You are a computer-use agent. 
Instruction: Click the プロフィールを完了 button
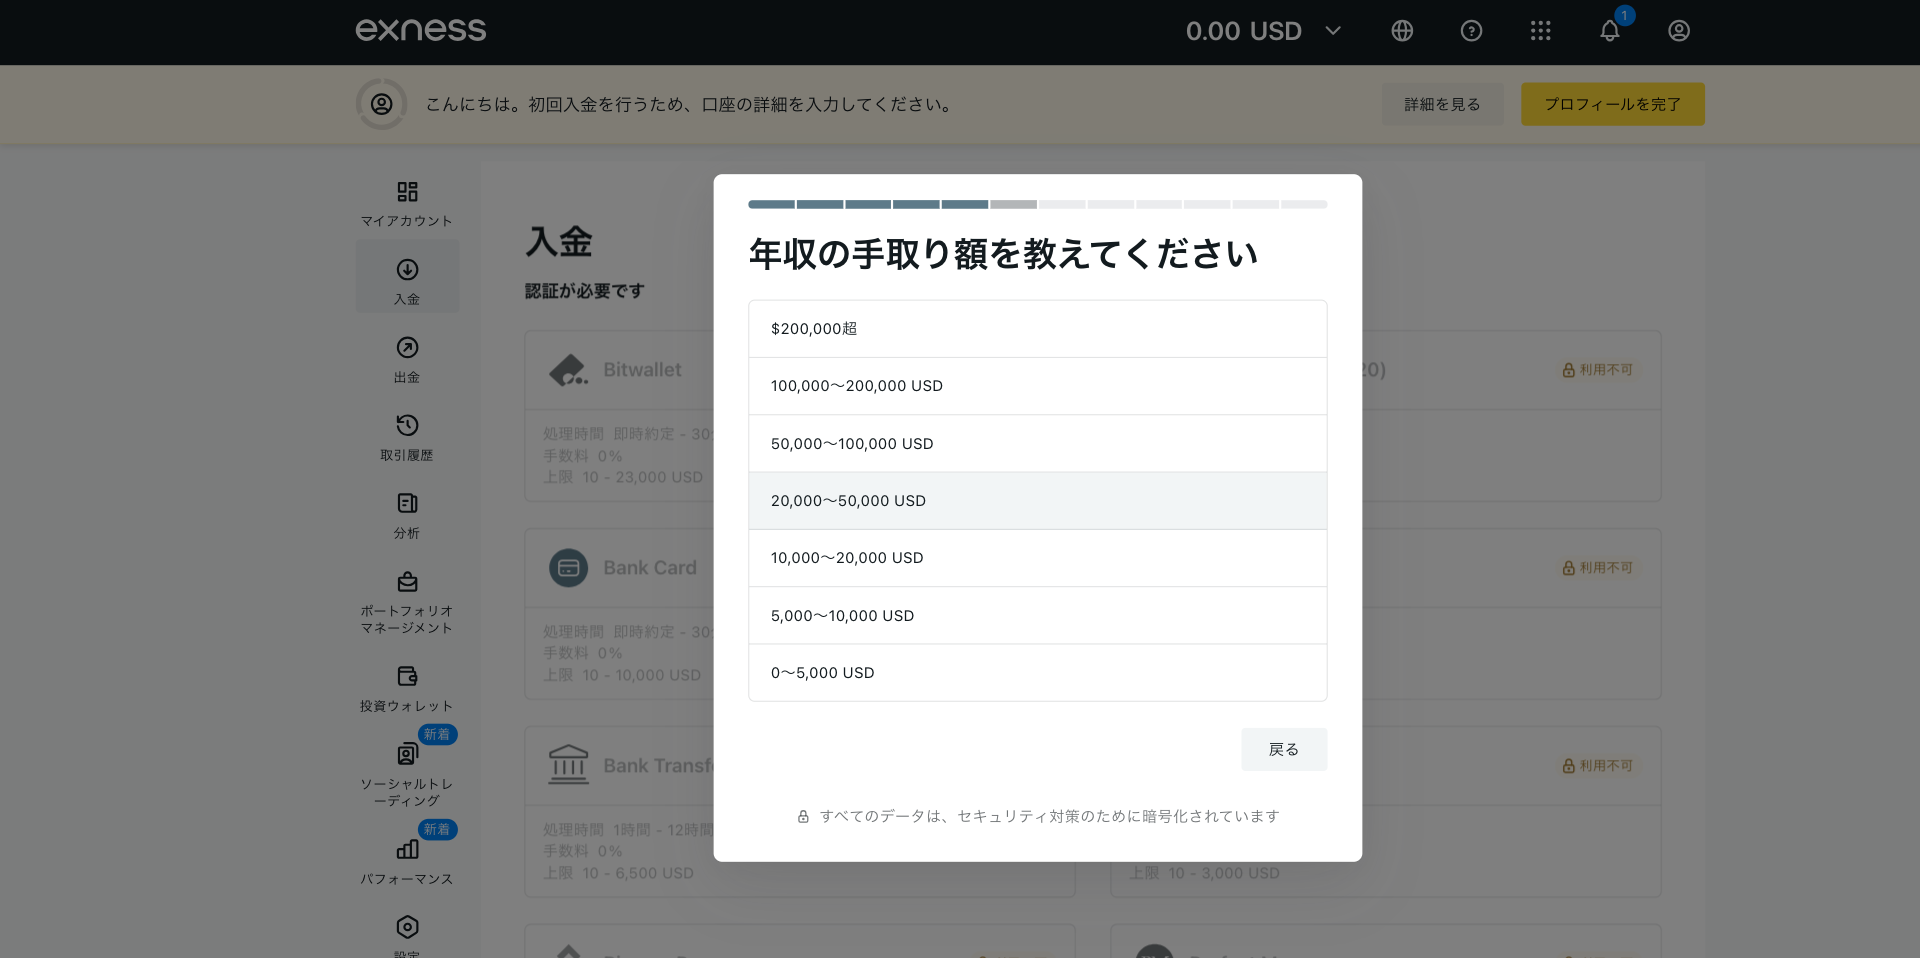(x=1612, y=104)
